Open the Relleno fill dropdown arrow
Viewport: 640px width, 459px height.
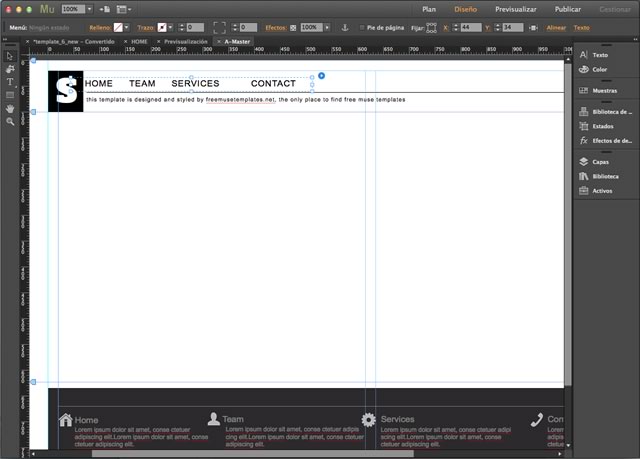[x=127, y=27]
